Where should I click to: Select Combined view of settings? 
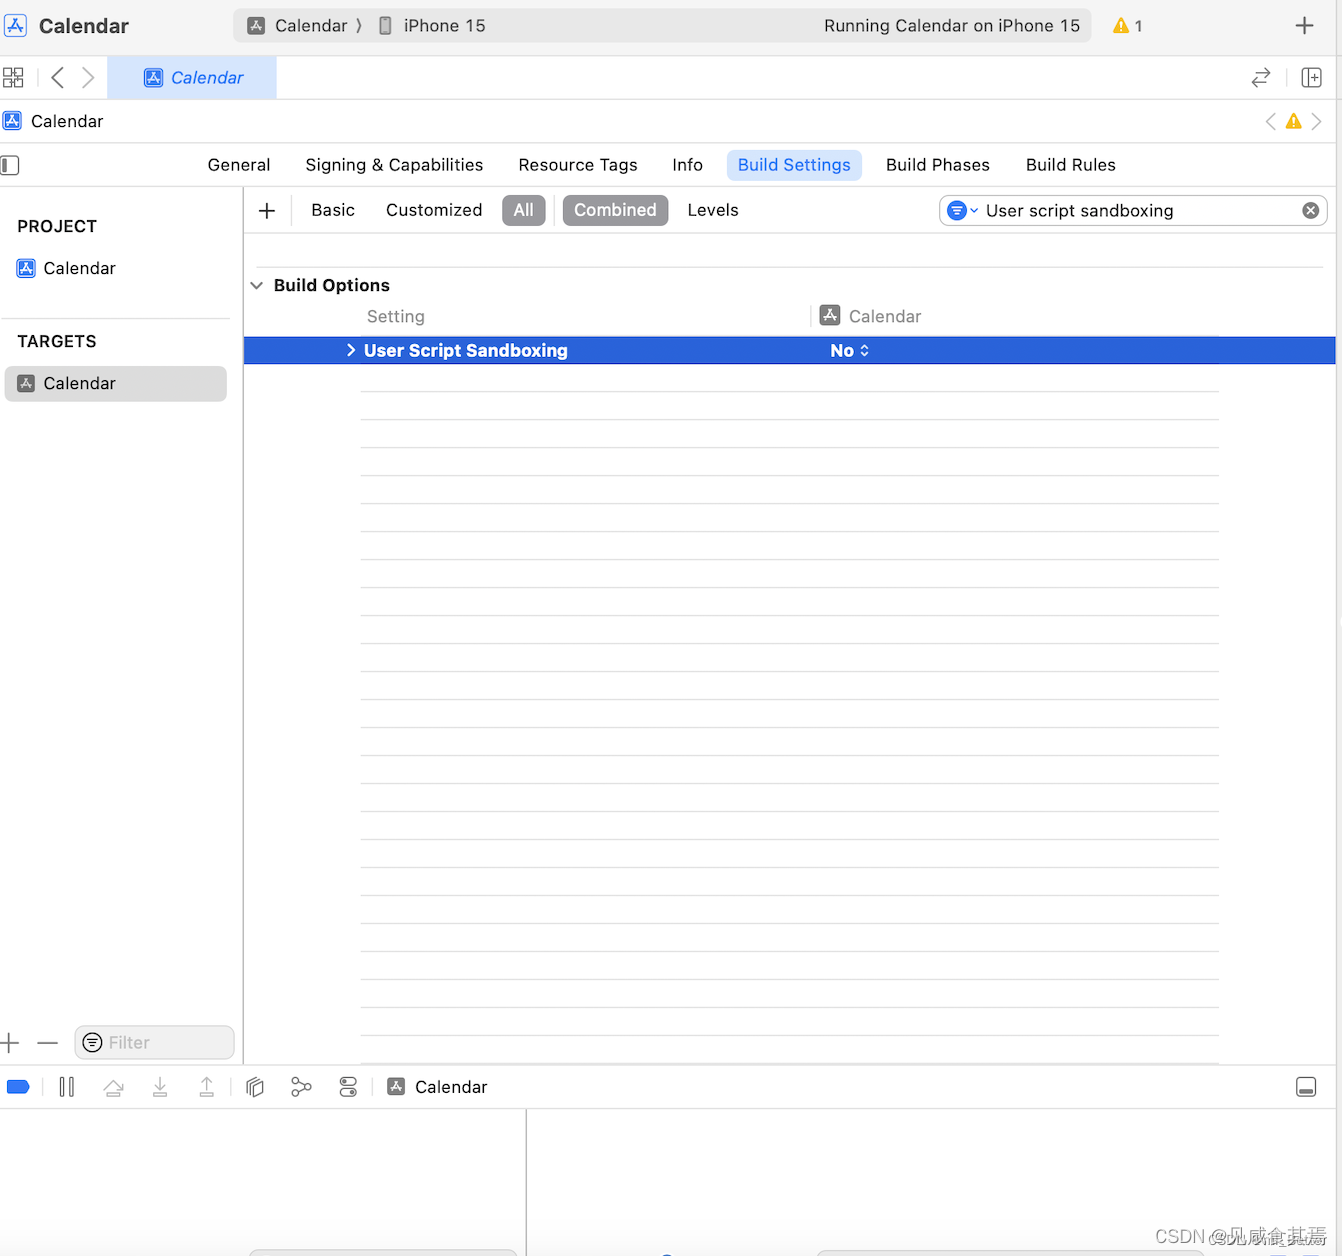tap(615, 210)
